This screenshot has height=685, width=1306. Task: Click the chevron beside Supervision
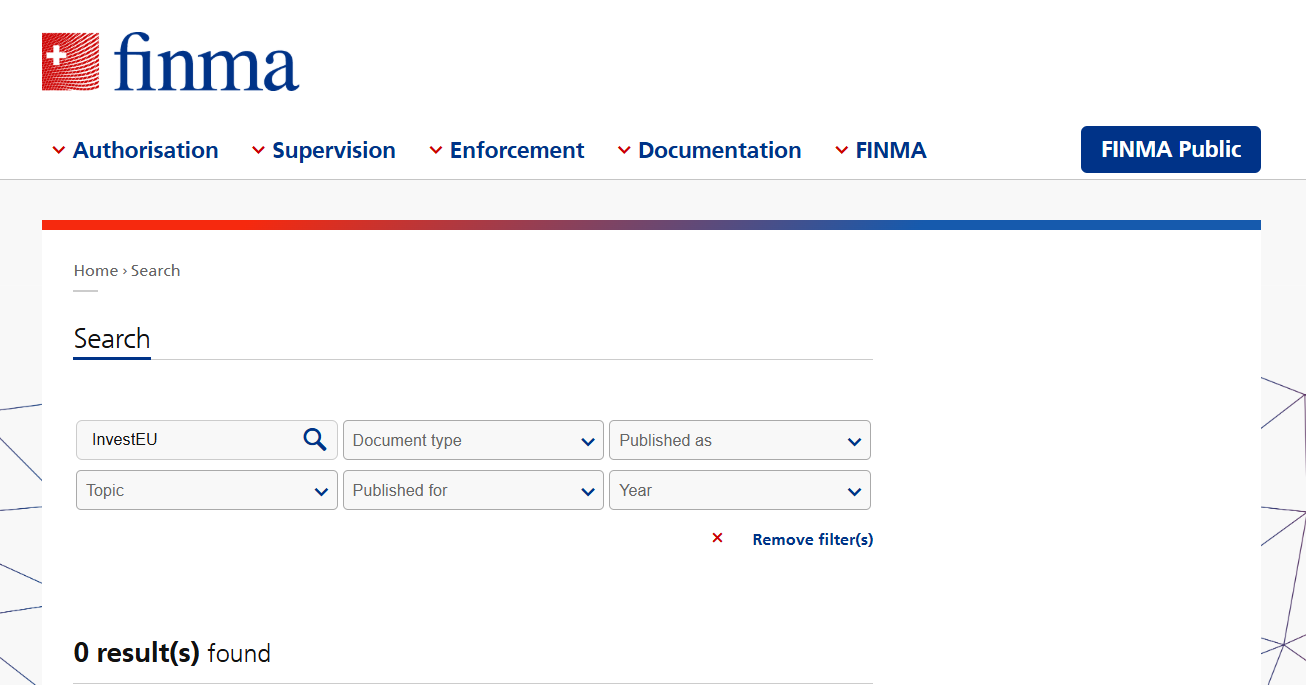(259, 151)
